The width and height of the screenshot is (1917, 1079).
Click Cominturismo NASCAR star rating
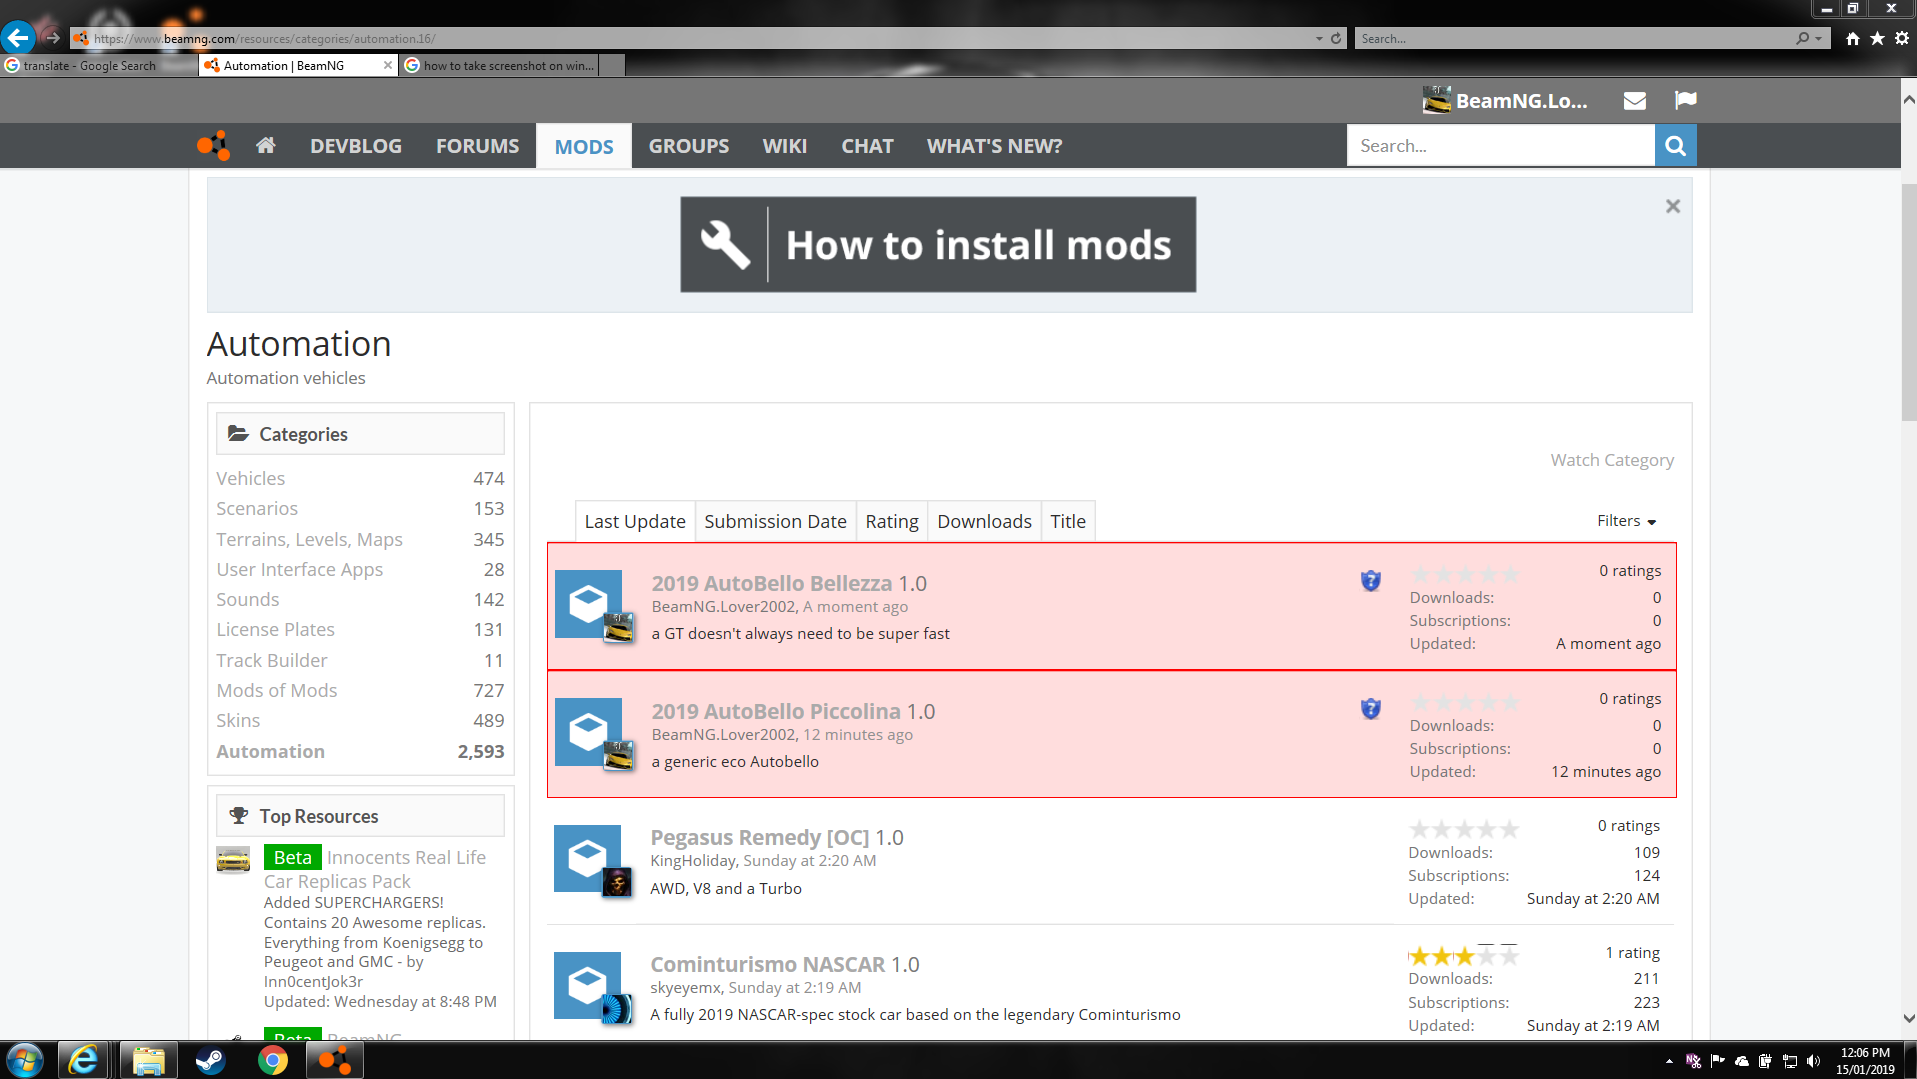(1464, 955)
